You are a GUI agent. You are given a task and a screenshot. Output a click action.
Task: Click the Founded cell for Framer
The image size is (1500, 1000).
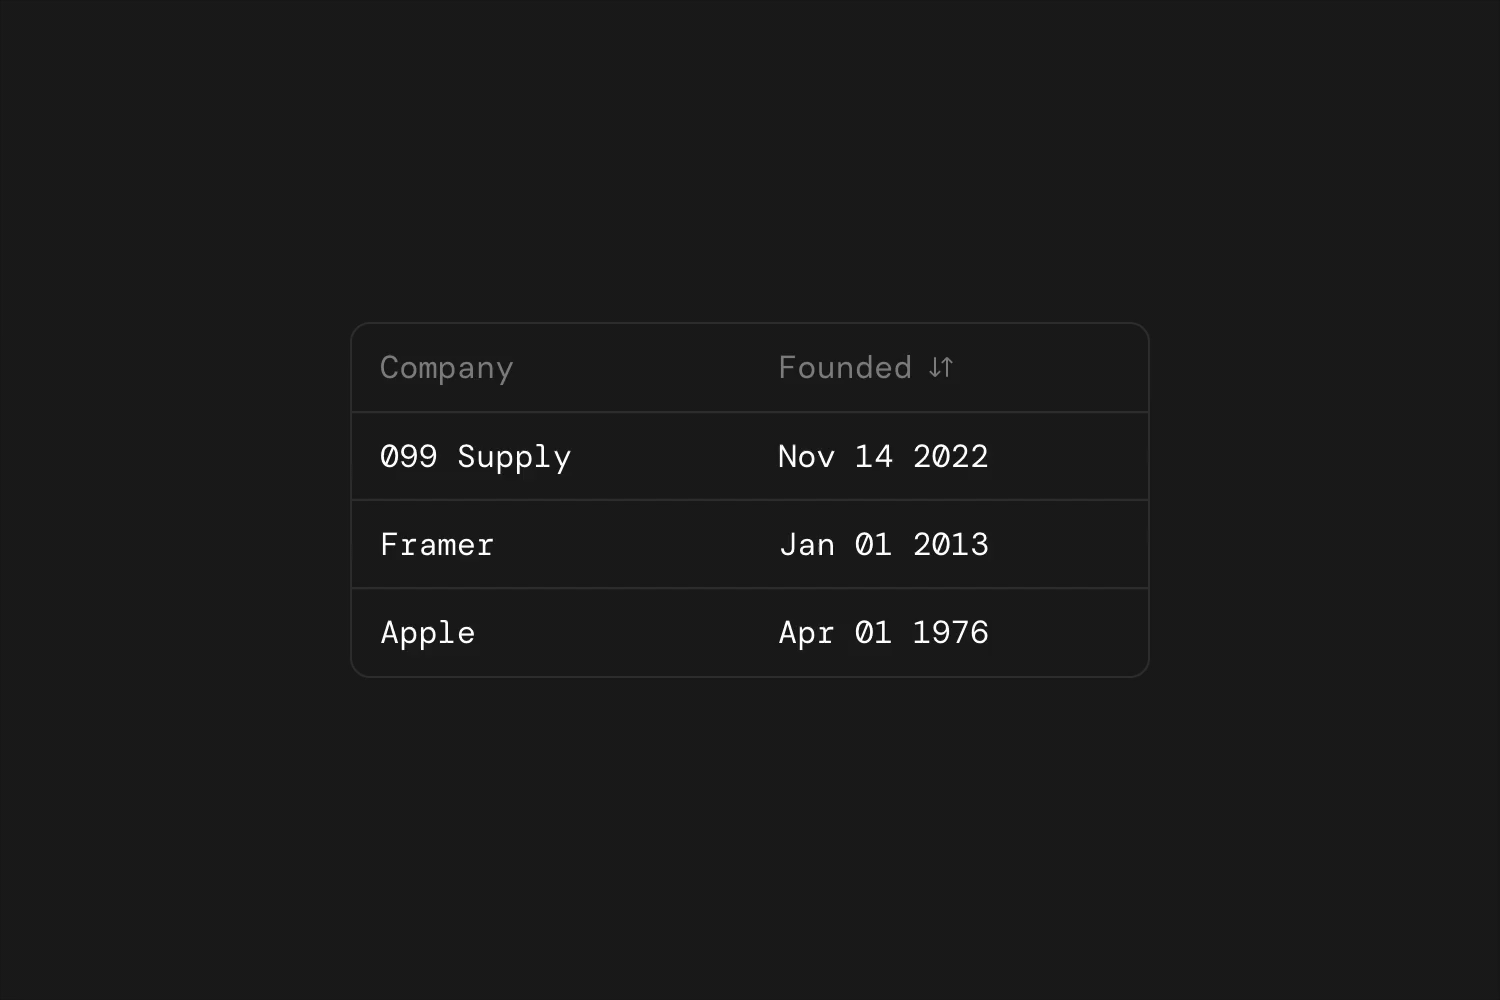click(883, 544)
